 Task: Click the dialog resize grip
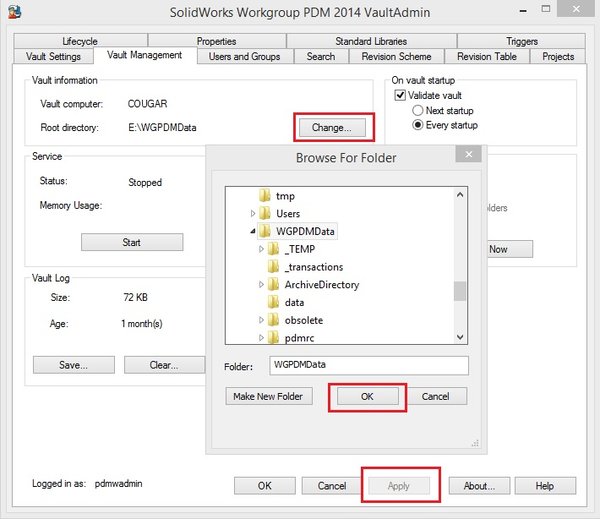[475, 443]
